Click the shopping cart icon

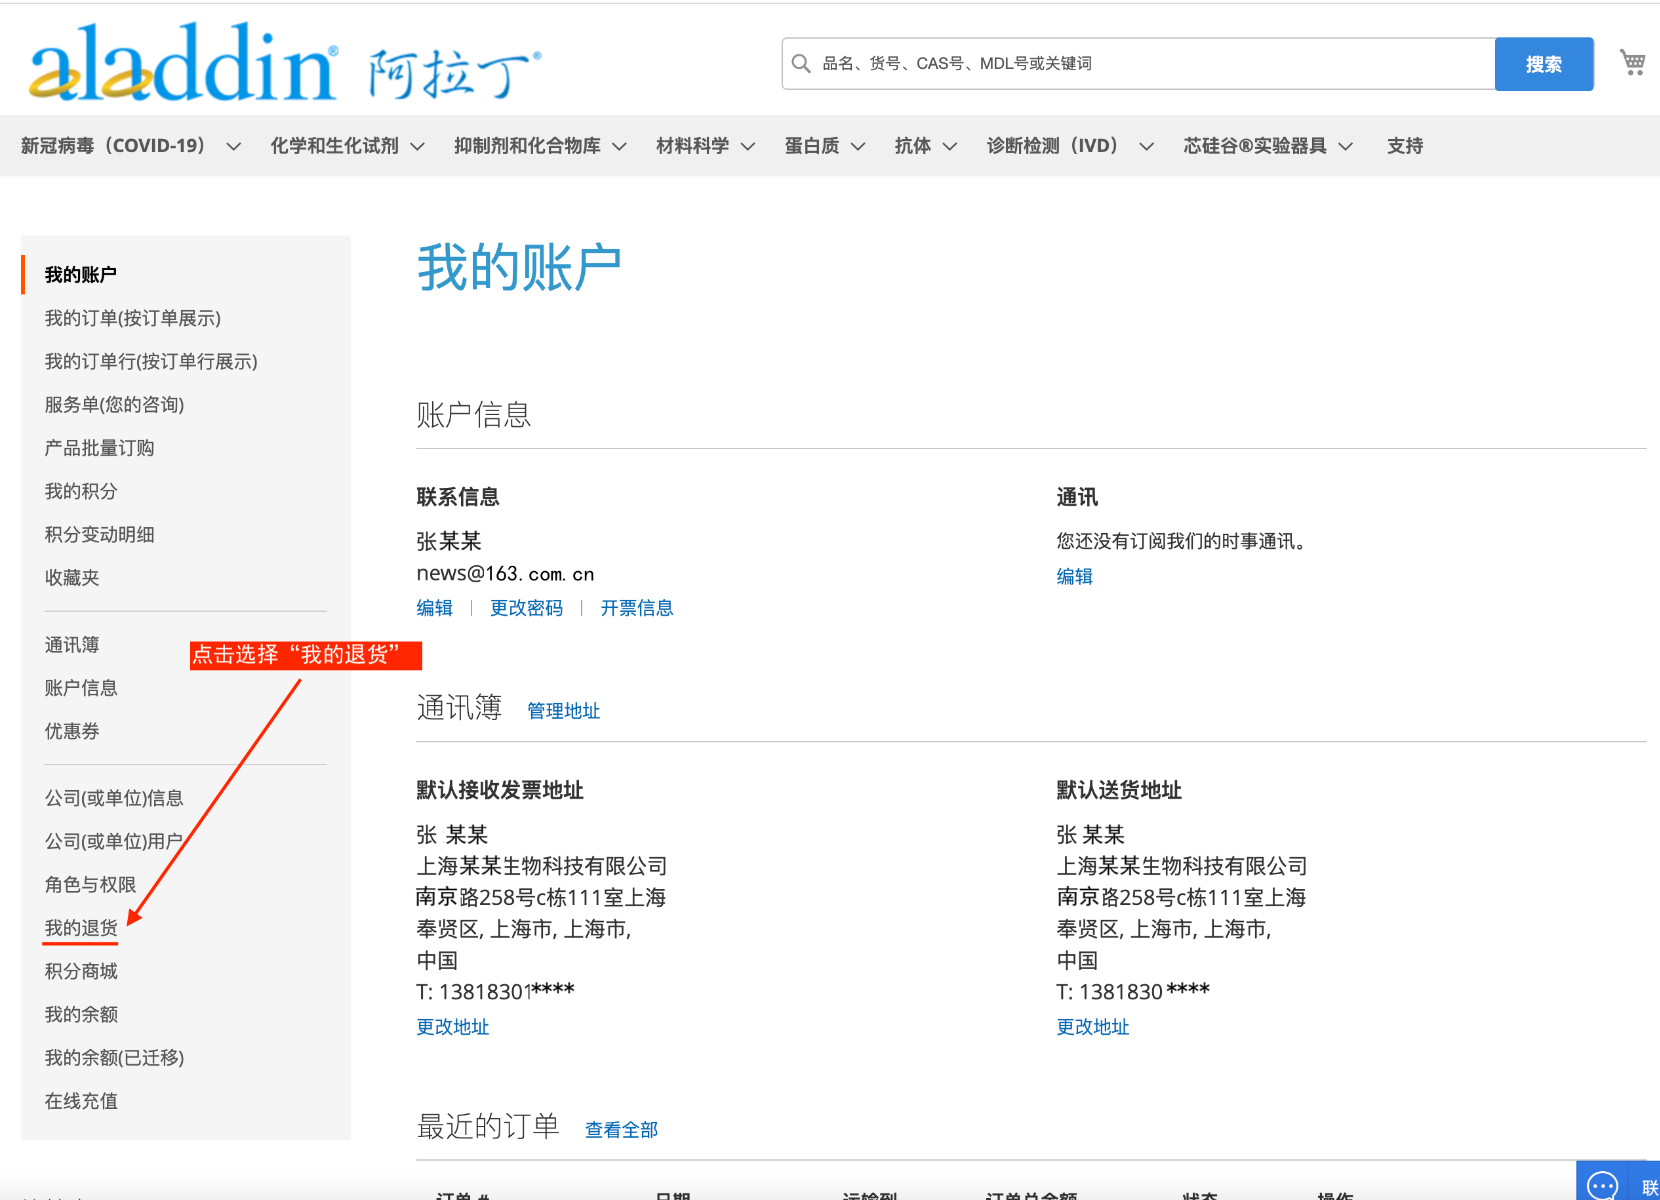pyautogui.click(x=1632, y=63)
